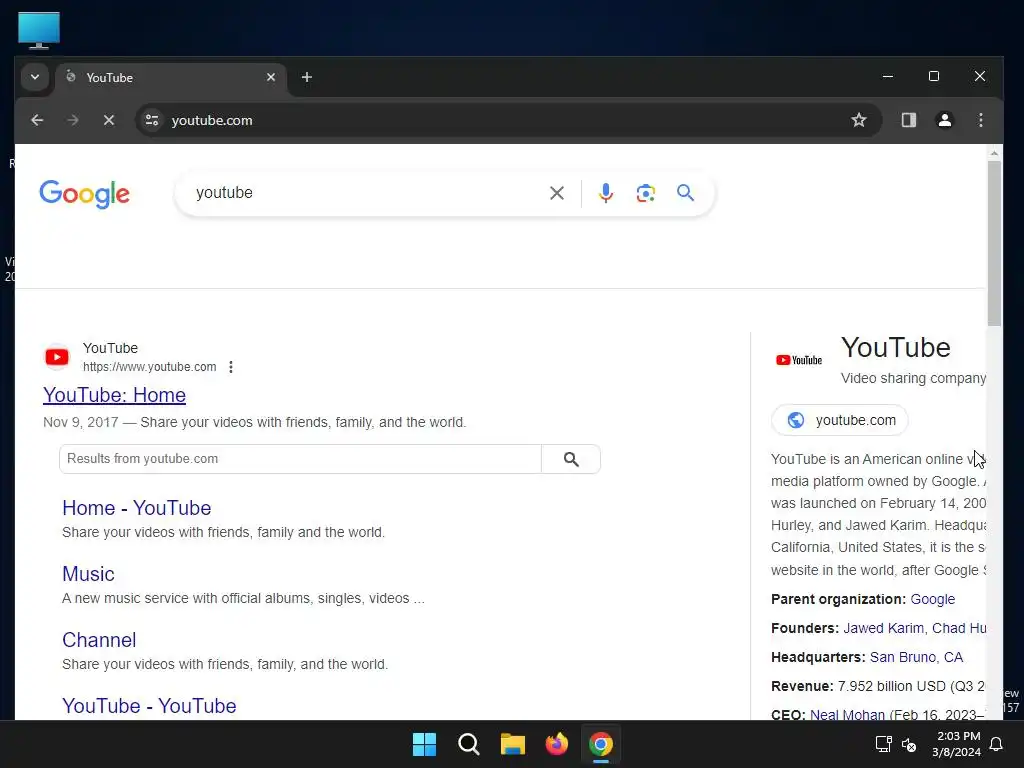Click the desktop monitor icon
The height and width of the screenshot is (768, 1024).
click(39, 30)
